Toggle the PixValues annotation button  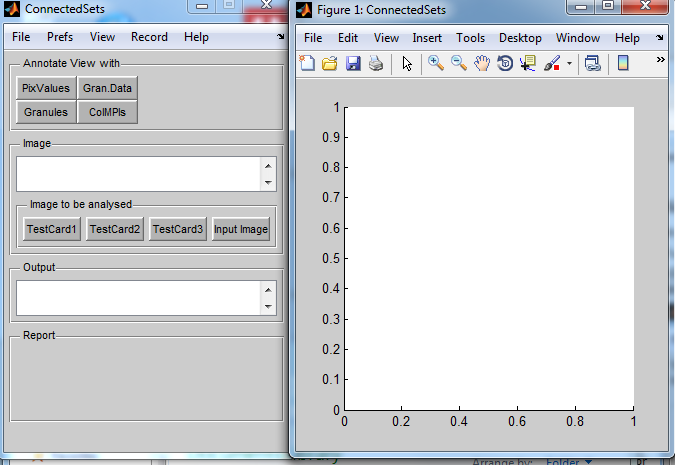coord(46,88)
